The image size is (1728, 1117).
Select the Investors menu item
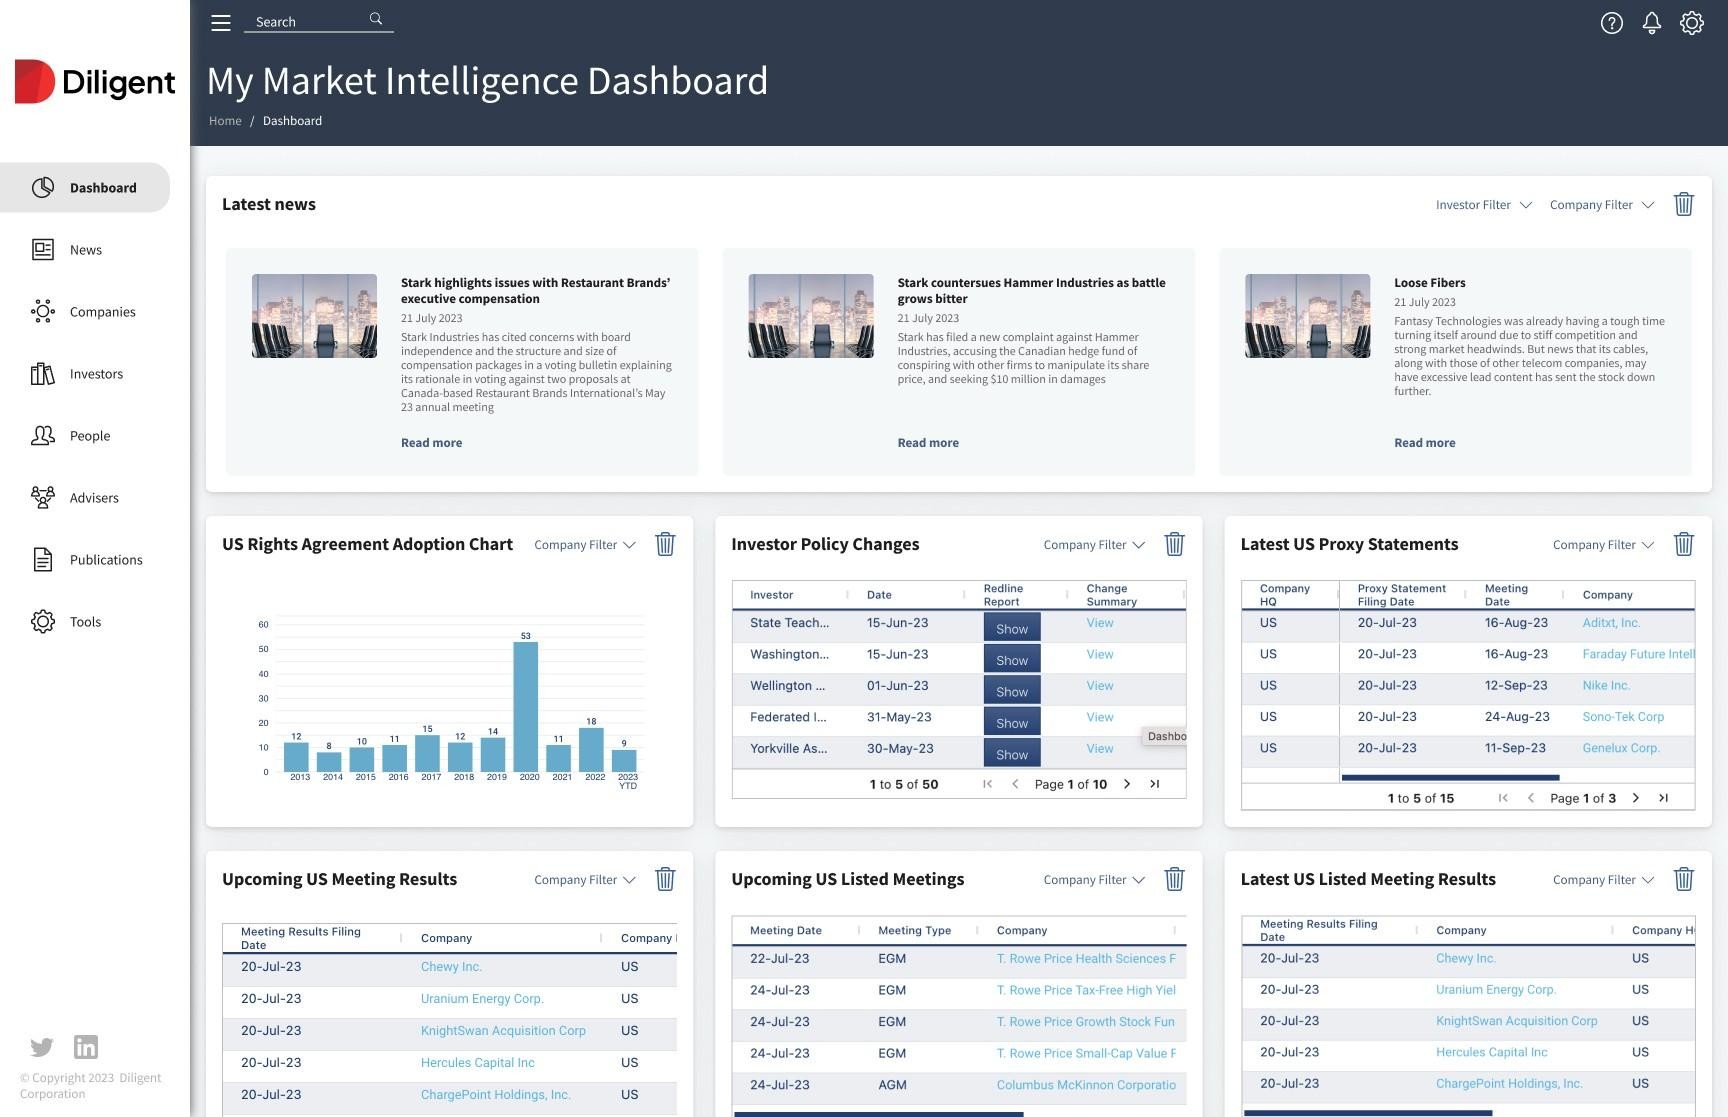[x=97, y=374]
